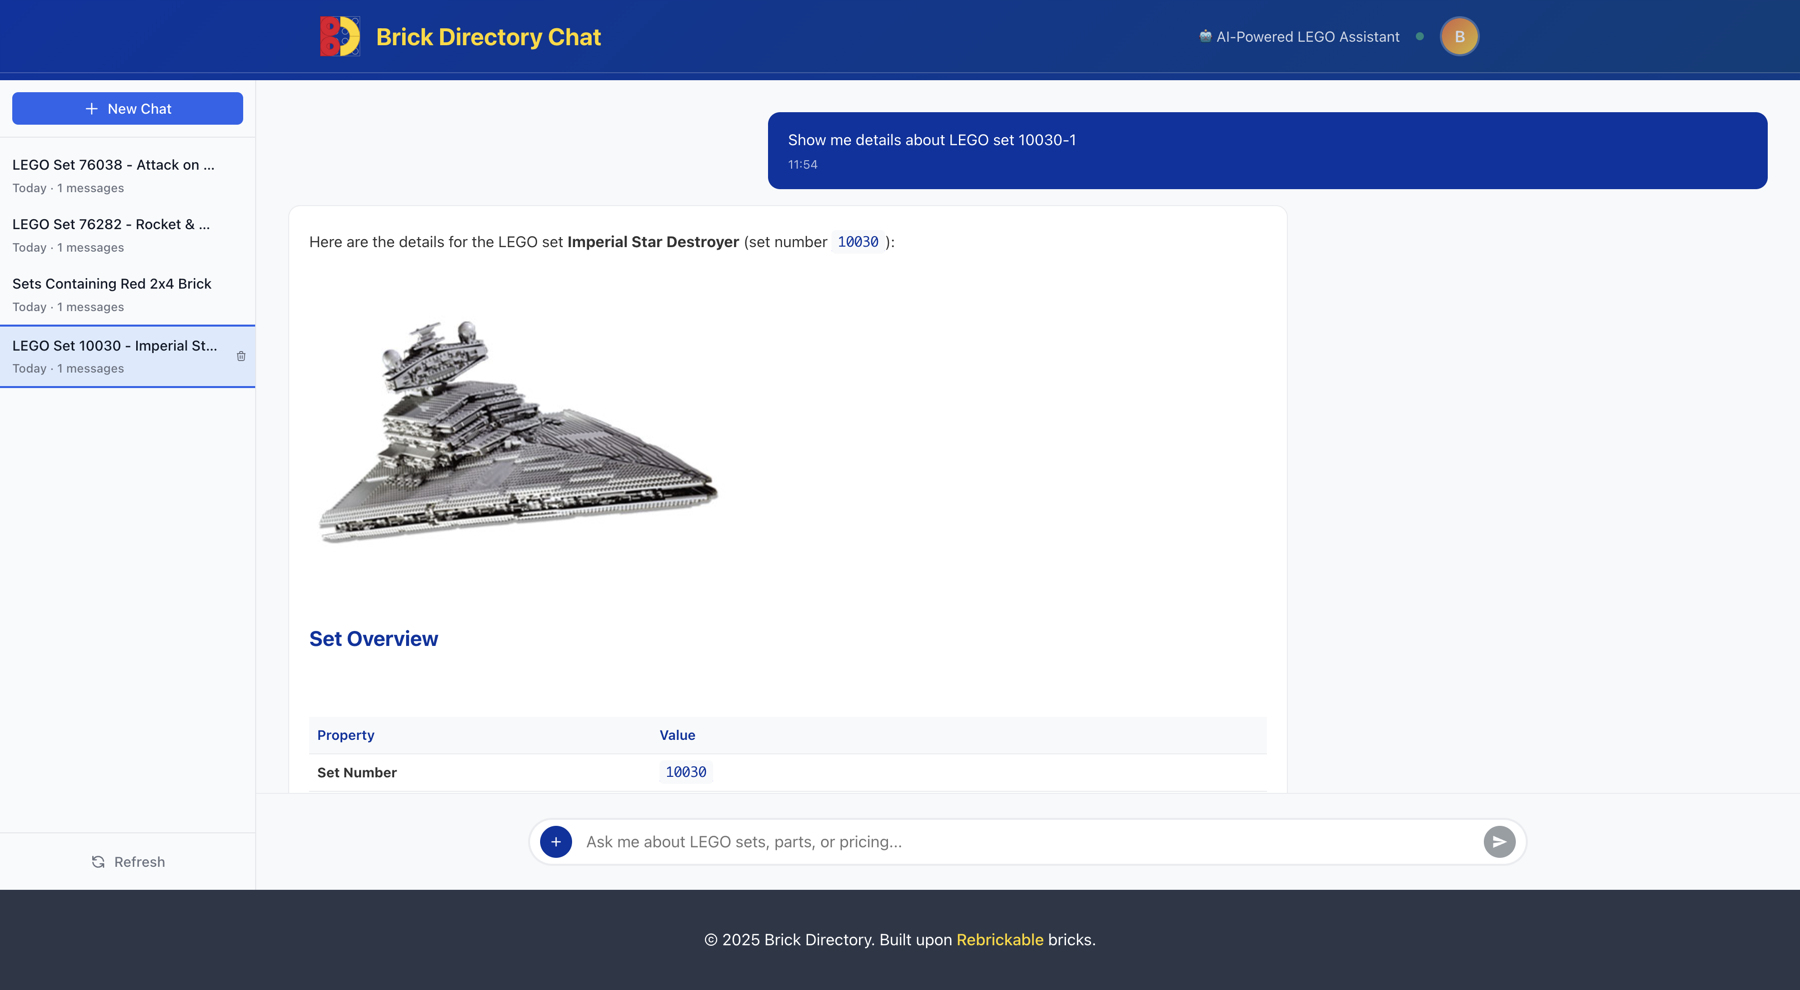1800x990 pixels.
Task: Click the Brick Directory Chat title
Action: coord(488,37)
